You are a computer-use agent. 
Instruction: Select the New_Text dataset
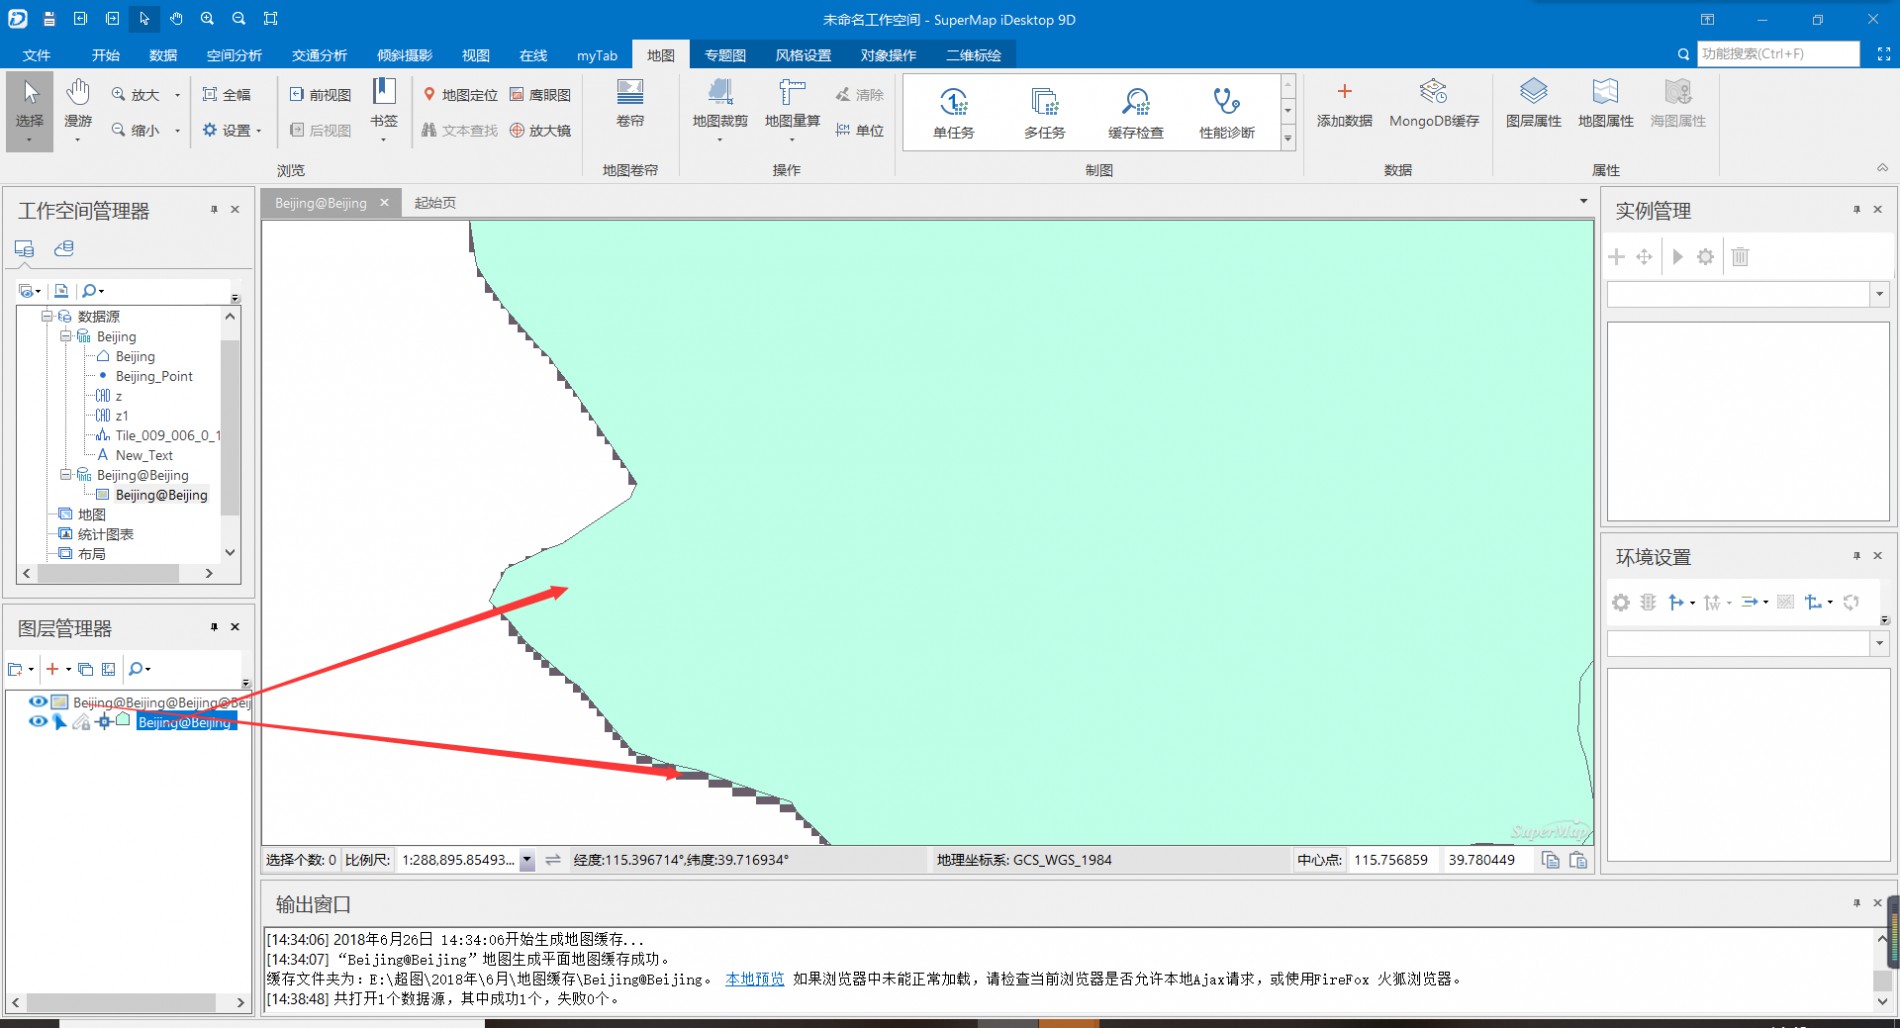tap(144, 455)
